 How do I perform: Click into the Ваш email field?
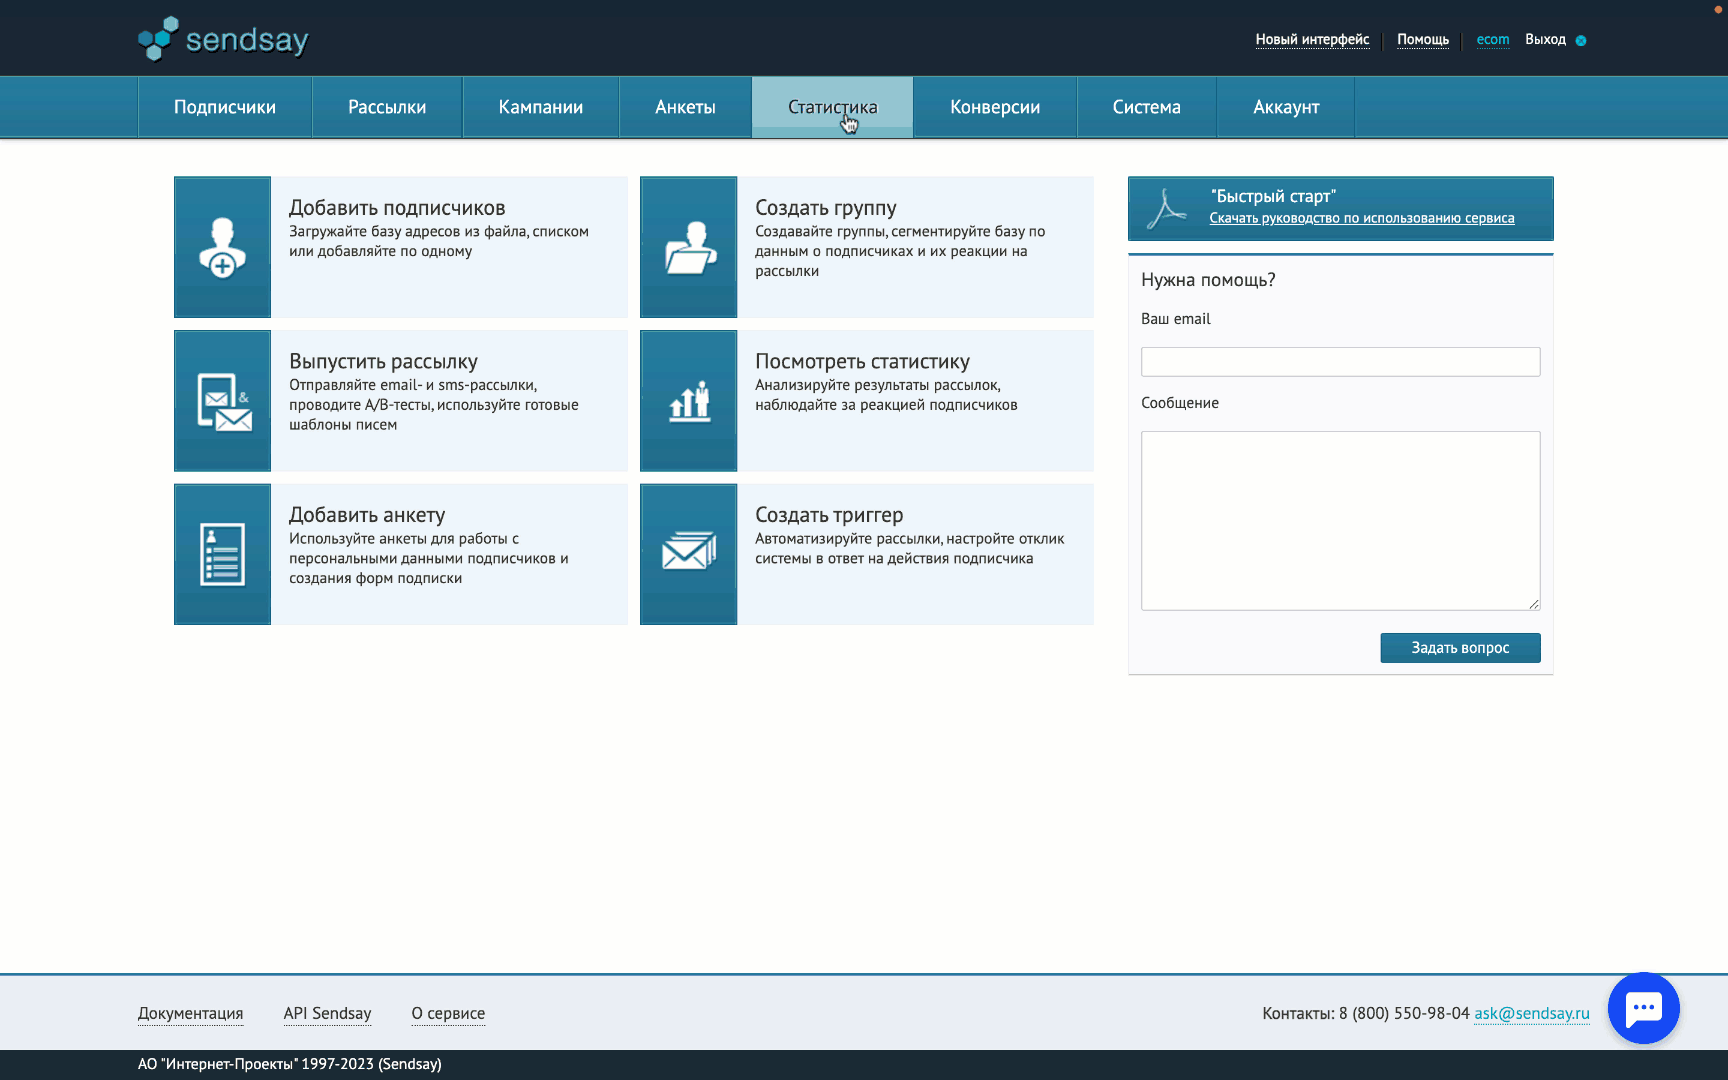click(1340, 362)
